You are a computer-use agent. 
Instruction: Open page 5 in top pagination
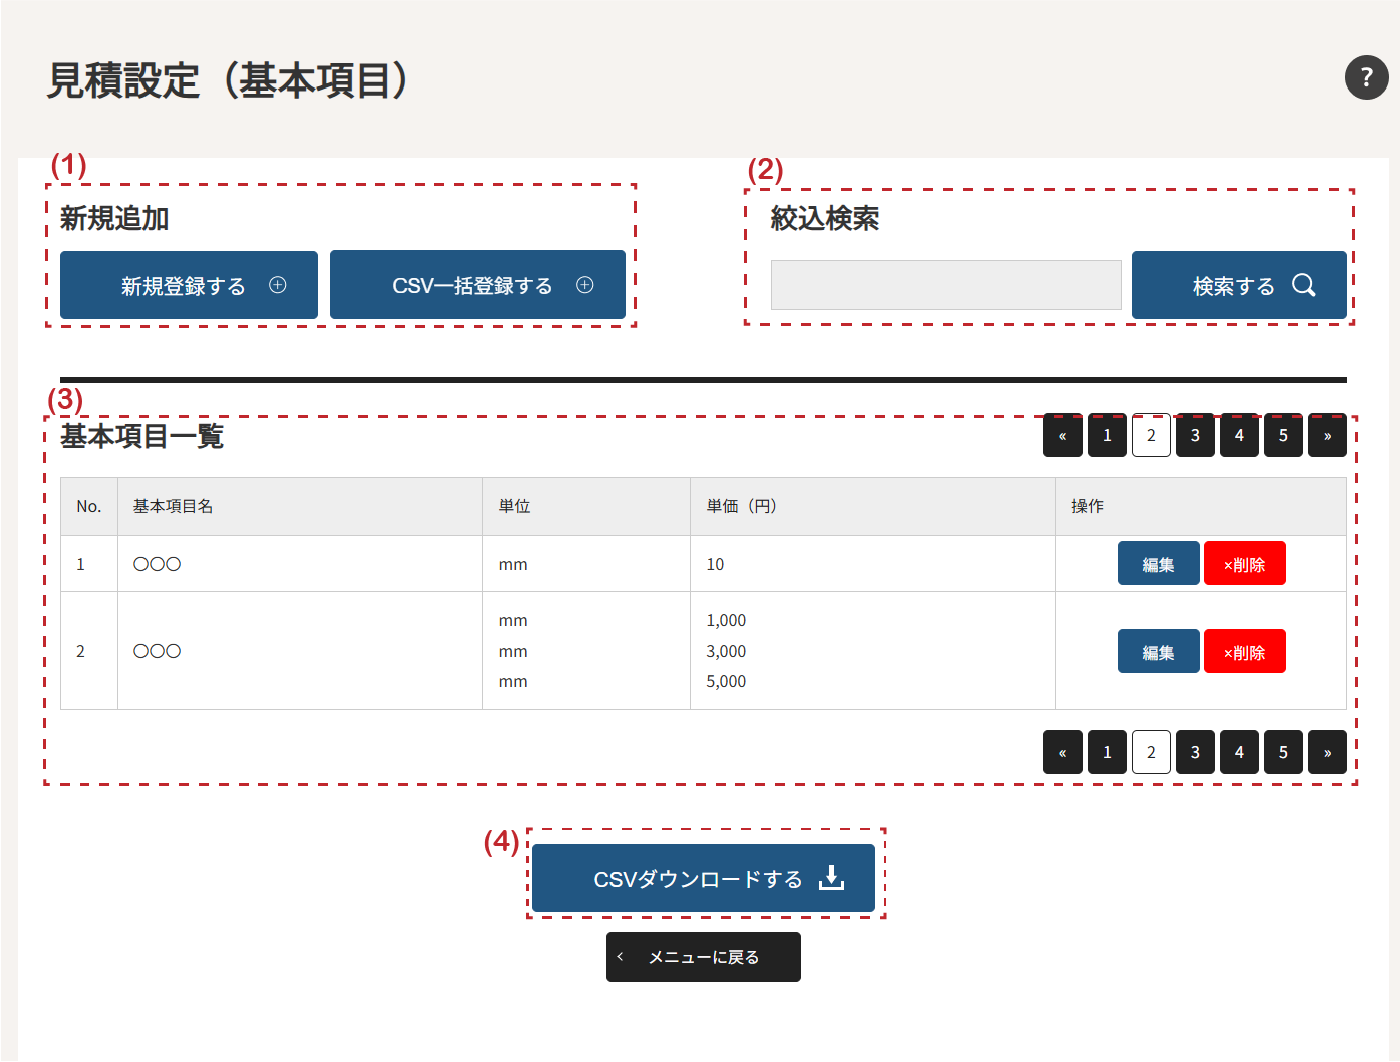pos(1283,436)
